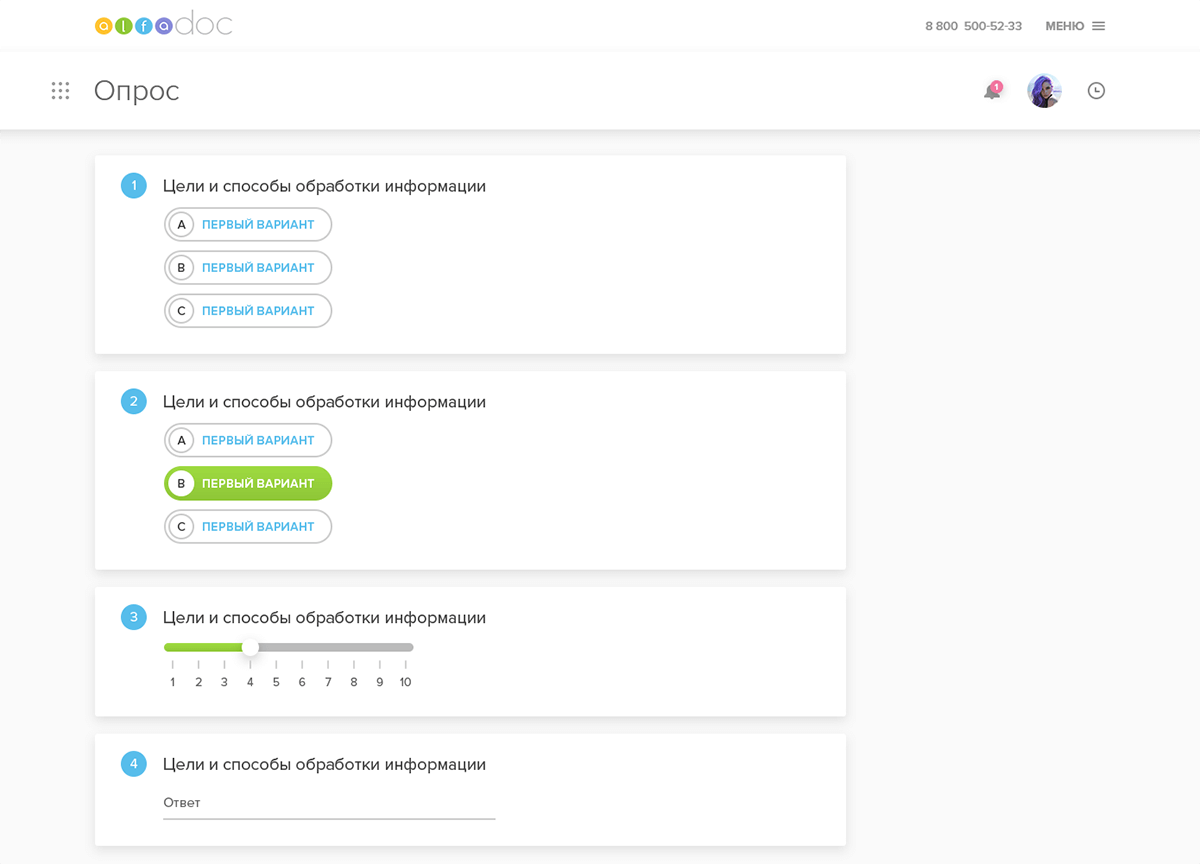Set slider to value 10
Viewport: 1200px width, 864px height.
406,648
